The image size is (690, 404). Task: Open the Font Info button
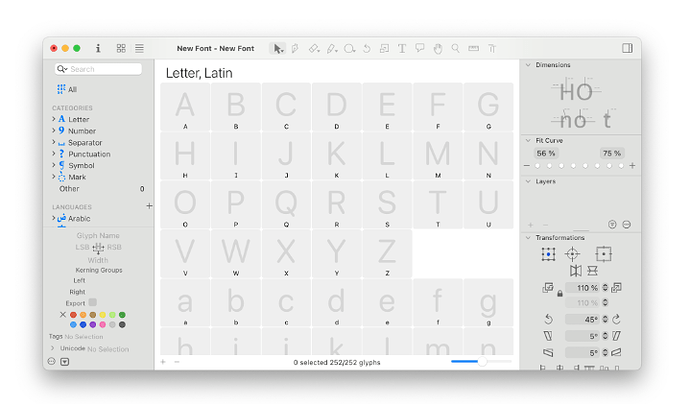(x=98, y=48)
